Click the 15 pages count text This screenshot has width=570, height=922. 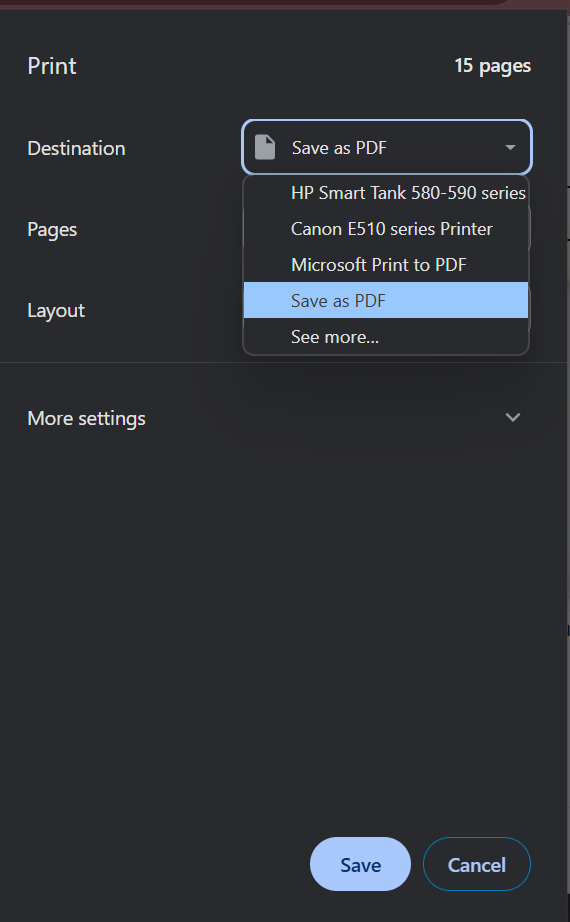492,66
